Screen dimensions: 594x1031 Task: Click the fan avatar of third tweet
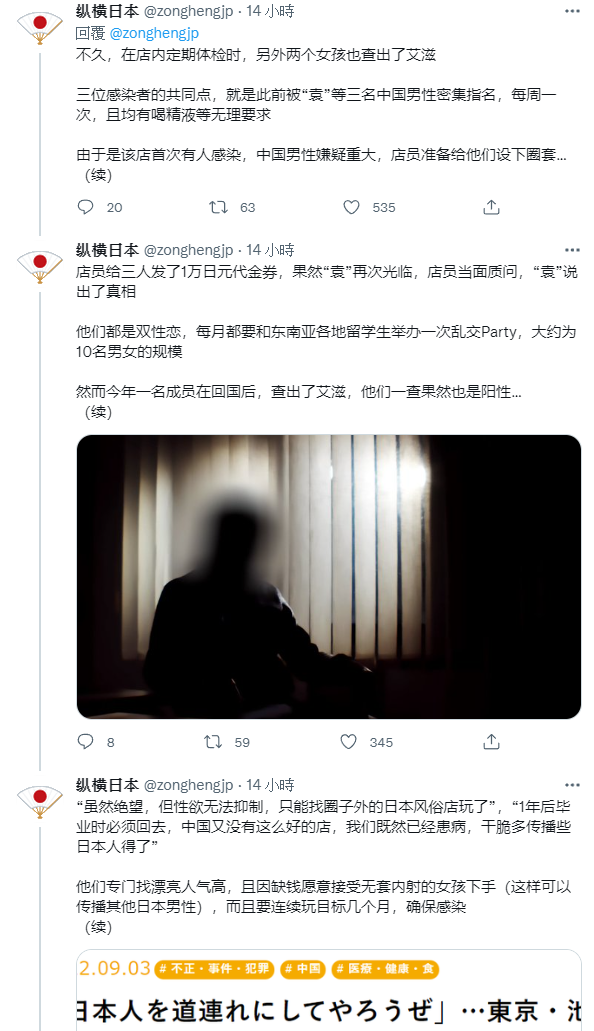click(x=39, y=802)
